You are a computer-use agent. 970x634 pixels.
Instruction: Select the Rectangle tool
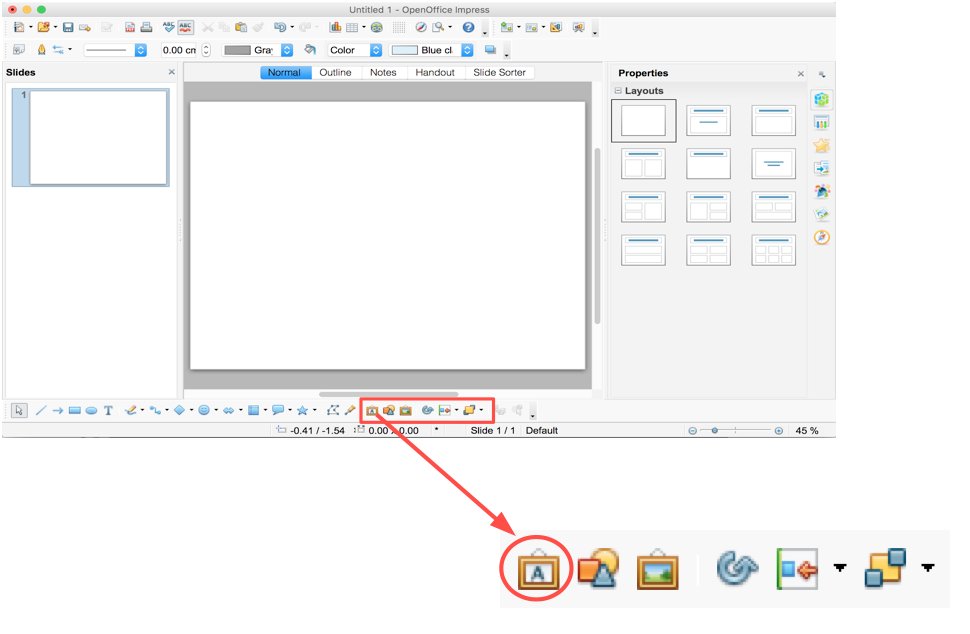coord(75,410)
